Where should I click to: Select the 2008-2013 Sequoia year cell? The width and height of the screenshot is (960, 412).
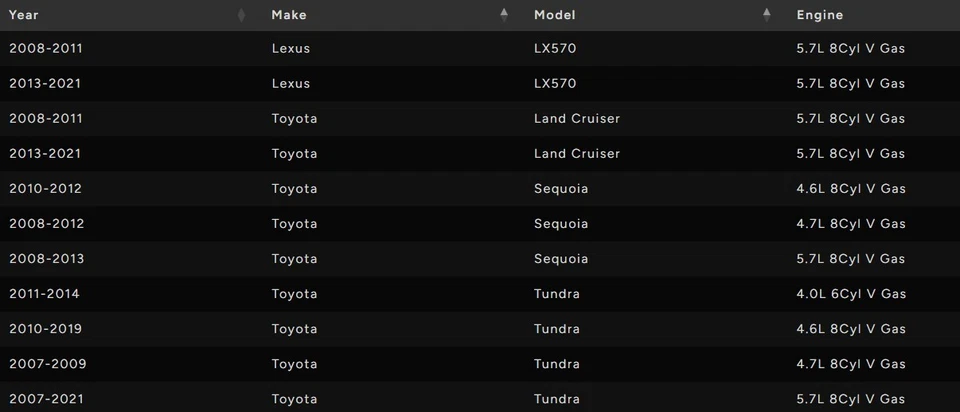pyautogui.click(x=47, y=258)
